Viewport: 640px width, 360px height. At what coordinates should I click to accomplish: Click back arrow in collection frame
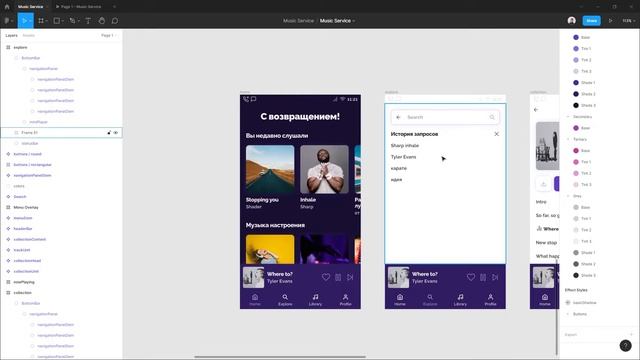(x=536, y=110)
